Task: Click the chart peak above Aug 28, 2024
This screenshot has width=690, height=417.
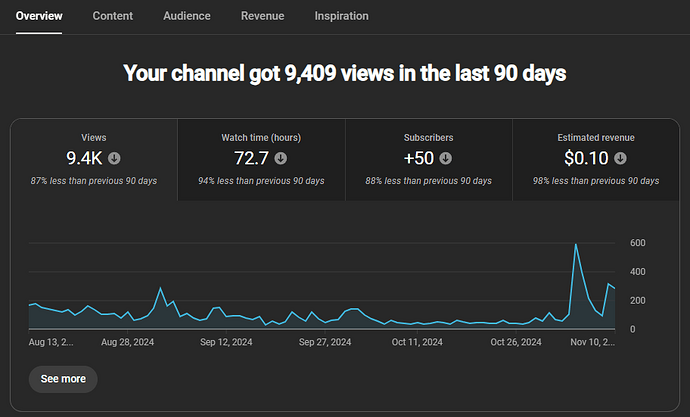Action: [x=160, y=289]
